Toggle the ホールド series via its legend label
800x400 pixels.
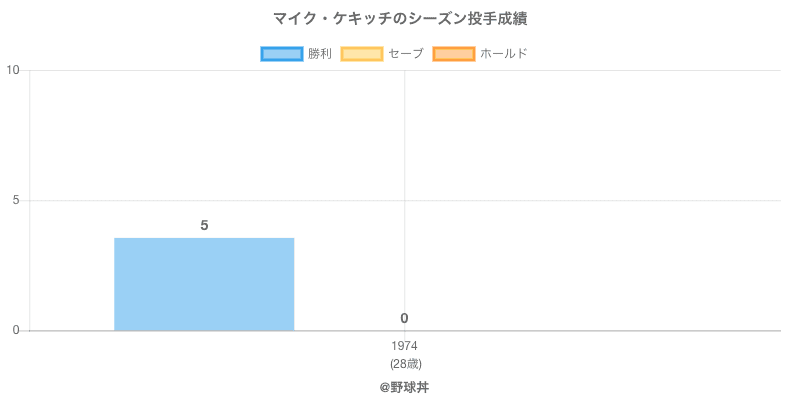coord(503,53)
